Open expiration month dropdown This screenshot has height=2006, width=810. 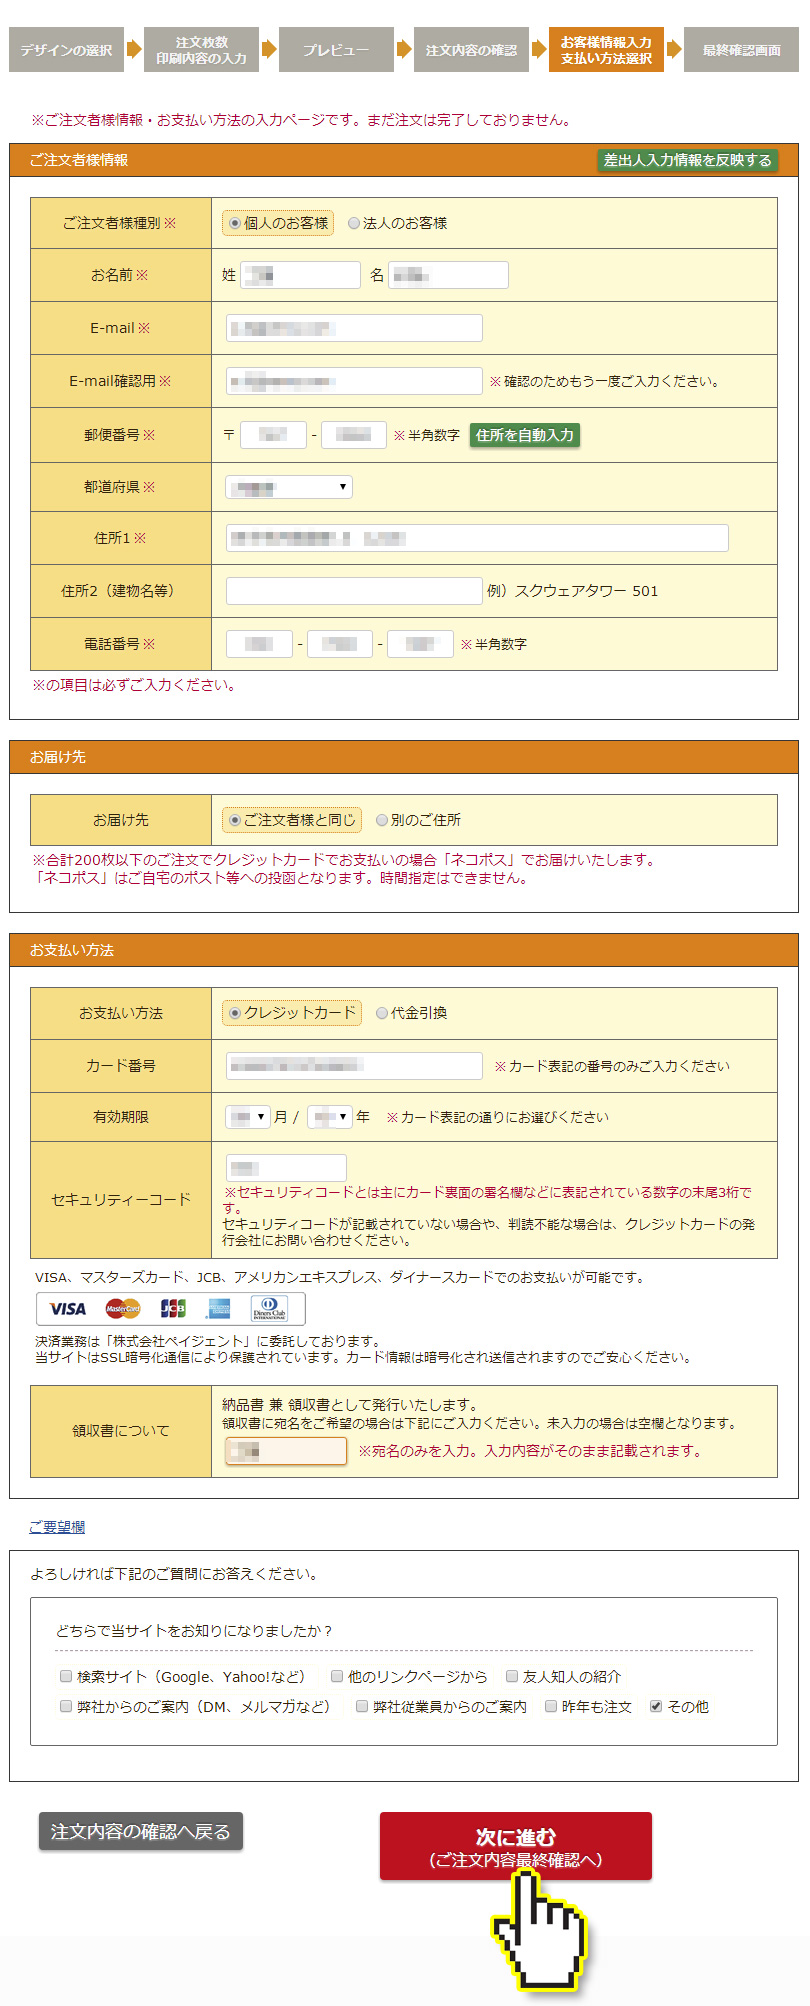coord(248,1117)
